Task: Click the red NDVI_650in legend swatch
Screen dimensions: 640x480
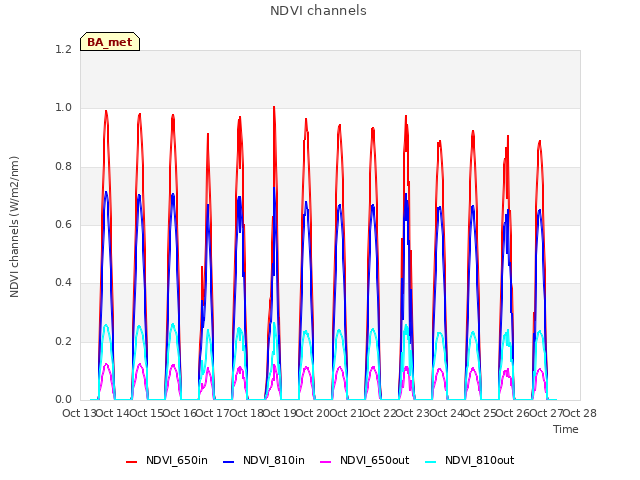Action: [x=131, y=462]
